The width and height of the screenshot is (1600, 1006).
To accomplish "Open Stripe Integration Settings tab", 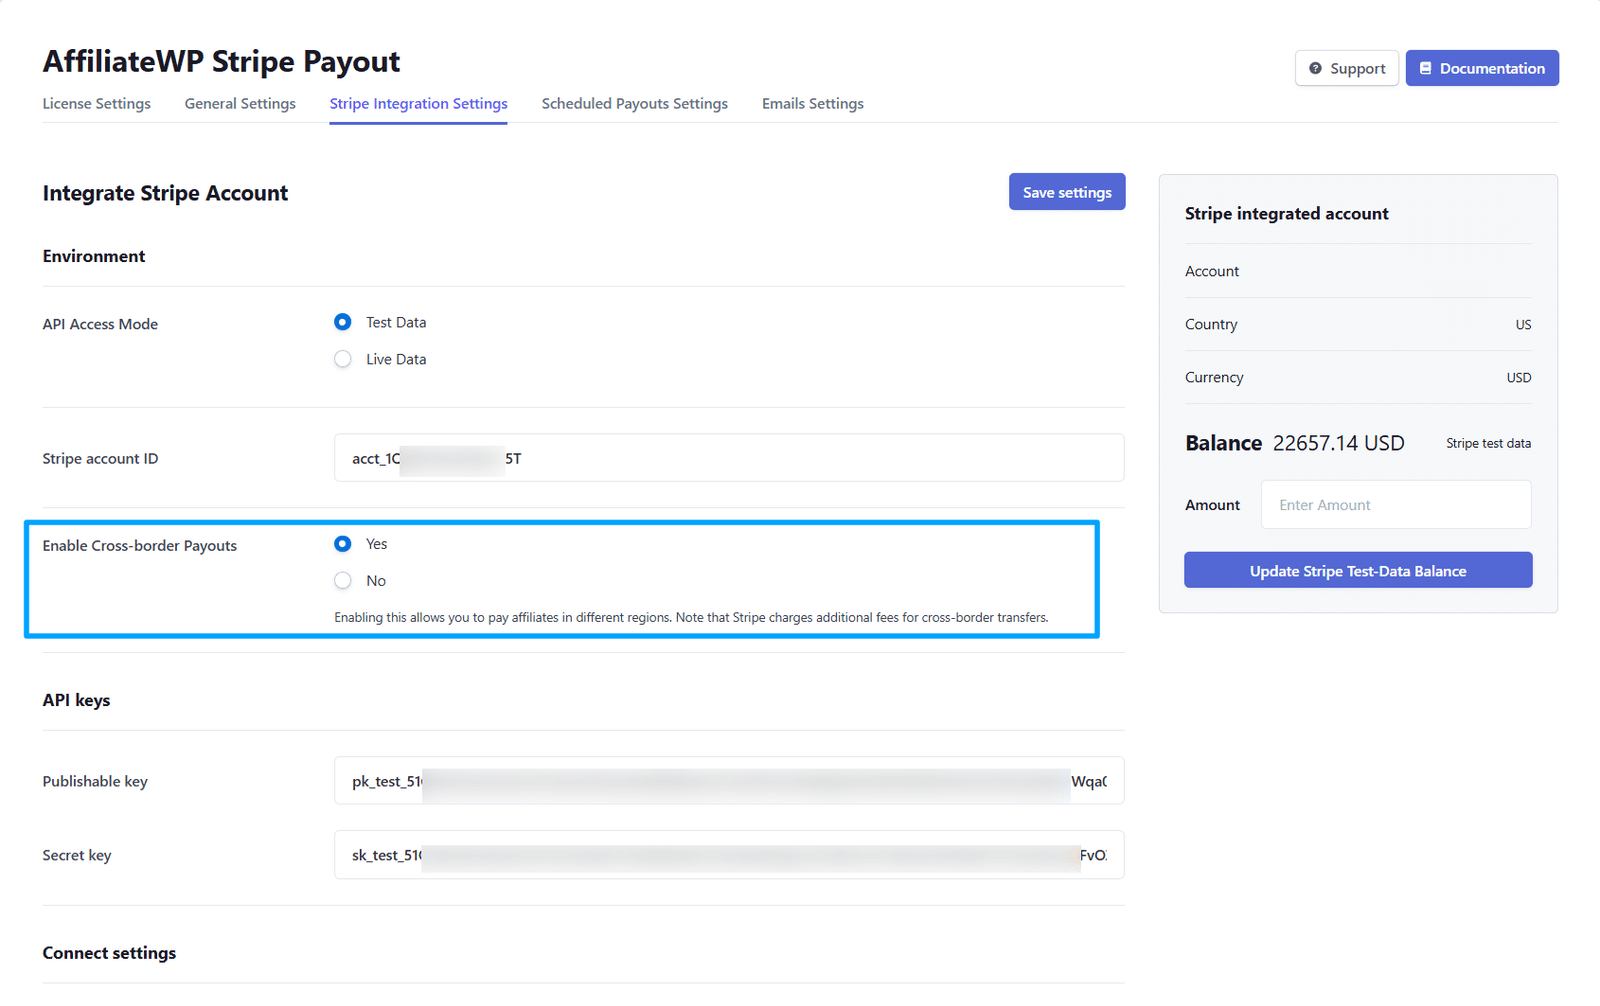I will 419,104.
